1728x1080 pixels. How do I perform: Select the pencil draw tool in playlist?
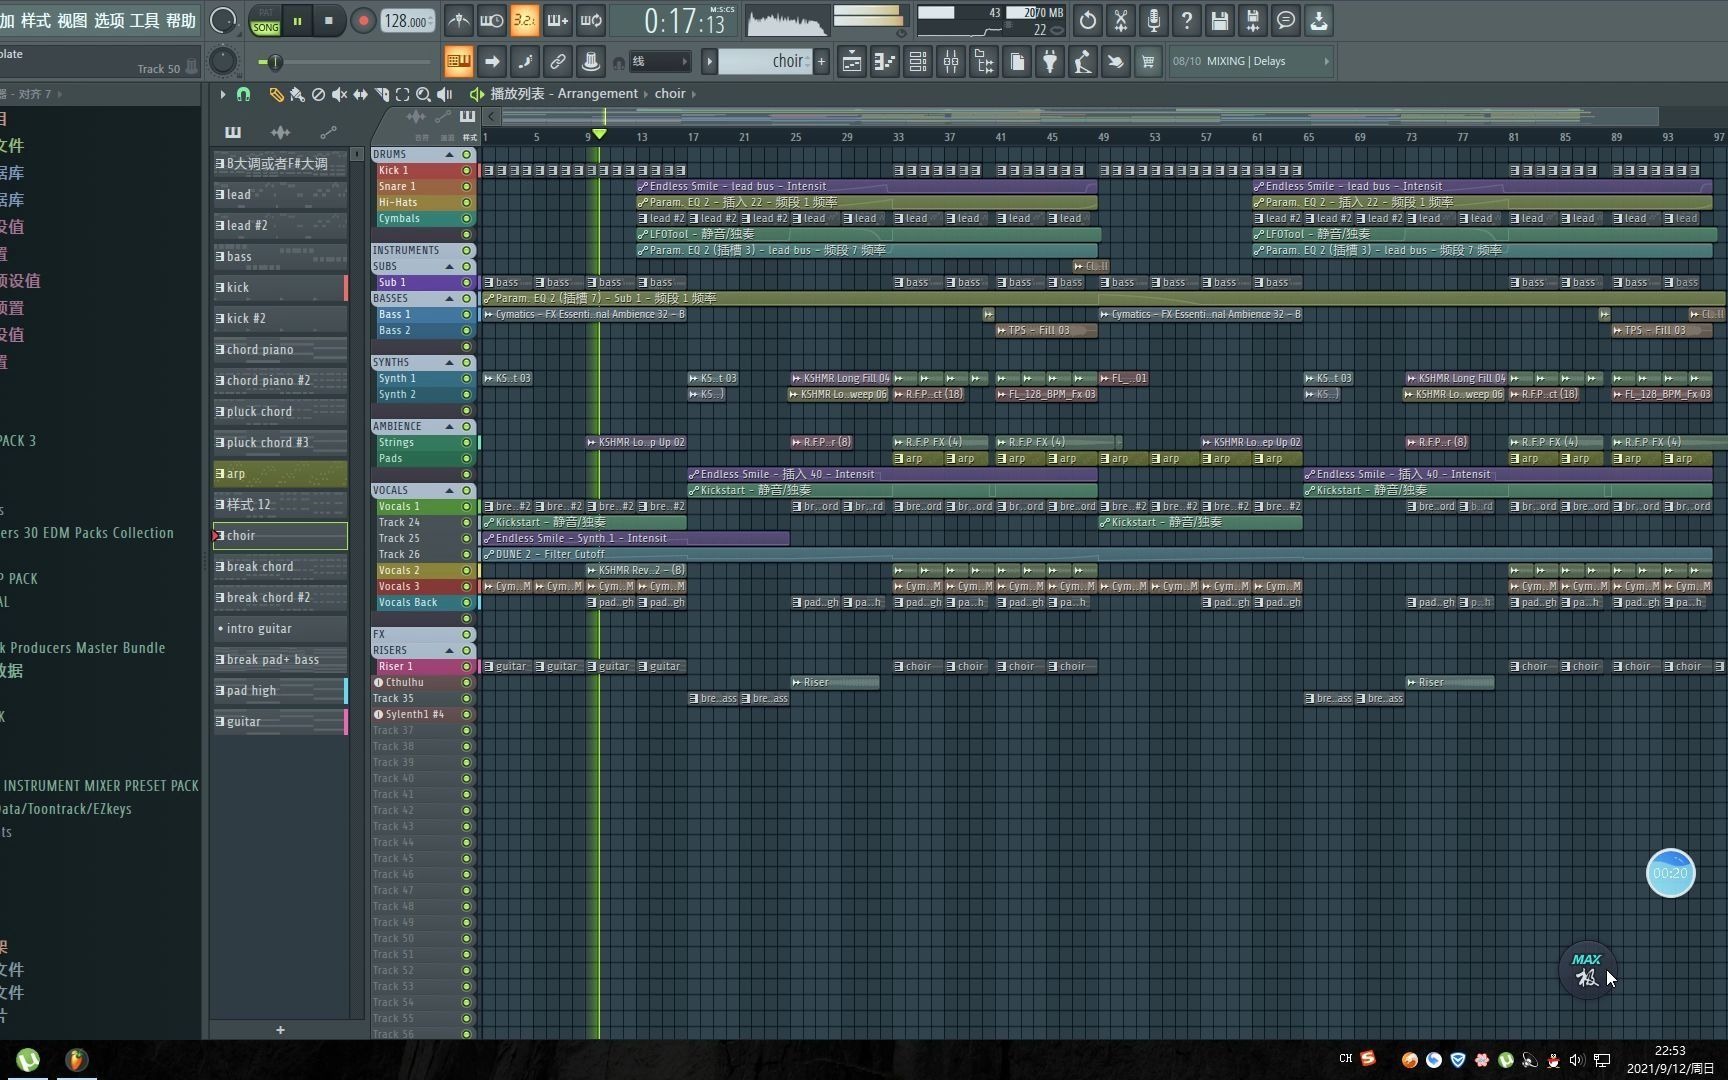276,94
